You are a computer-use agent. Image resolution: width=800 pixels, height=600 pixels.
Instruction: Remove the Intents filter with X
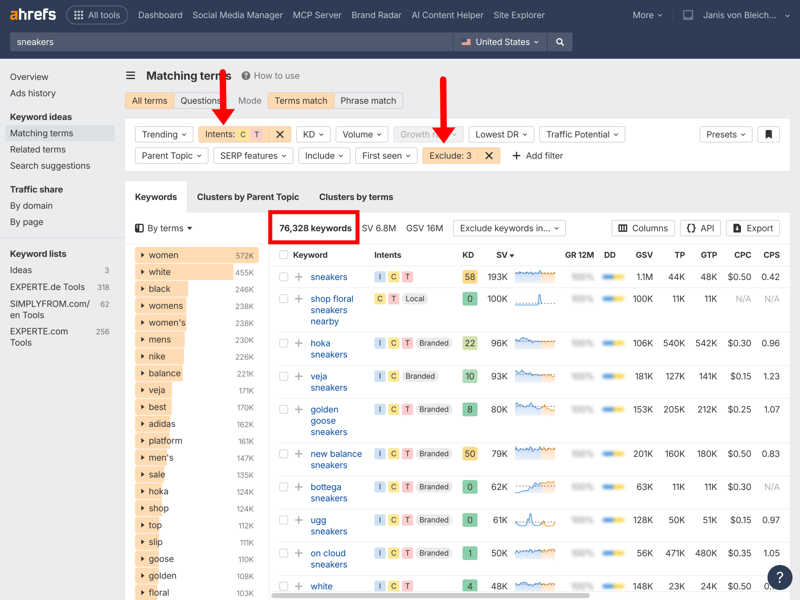pos(280,134)
